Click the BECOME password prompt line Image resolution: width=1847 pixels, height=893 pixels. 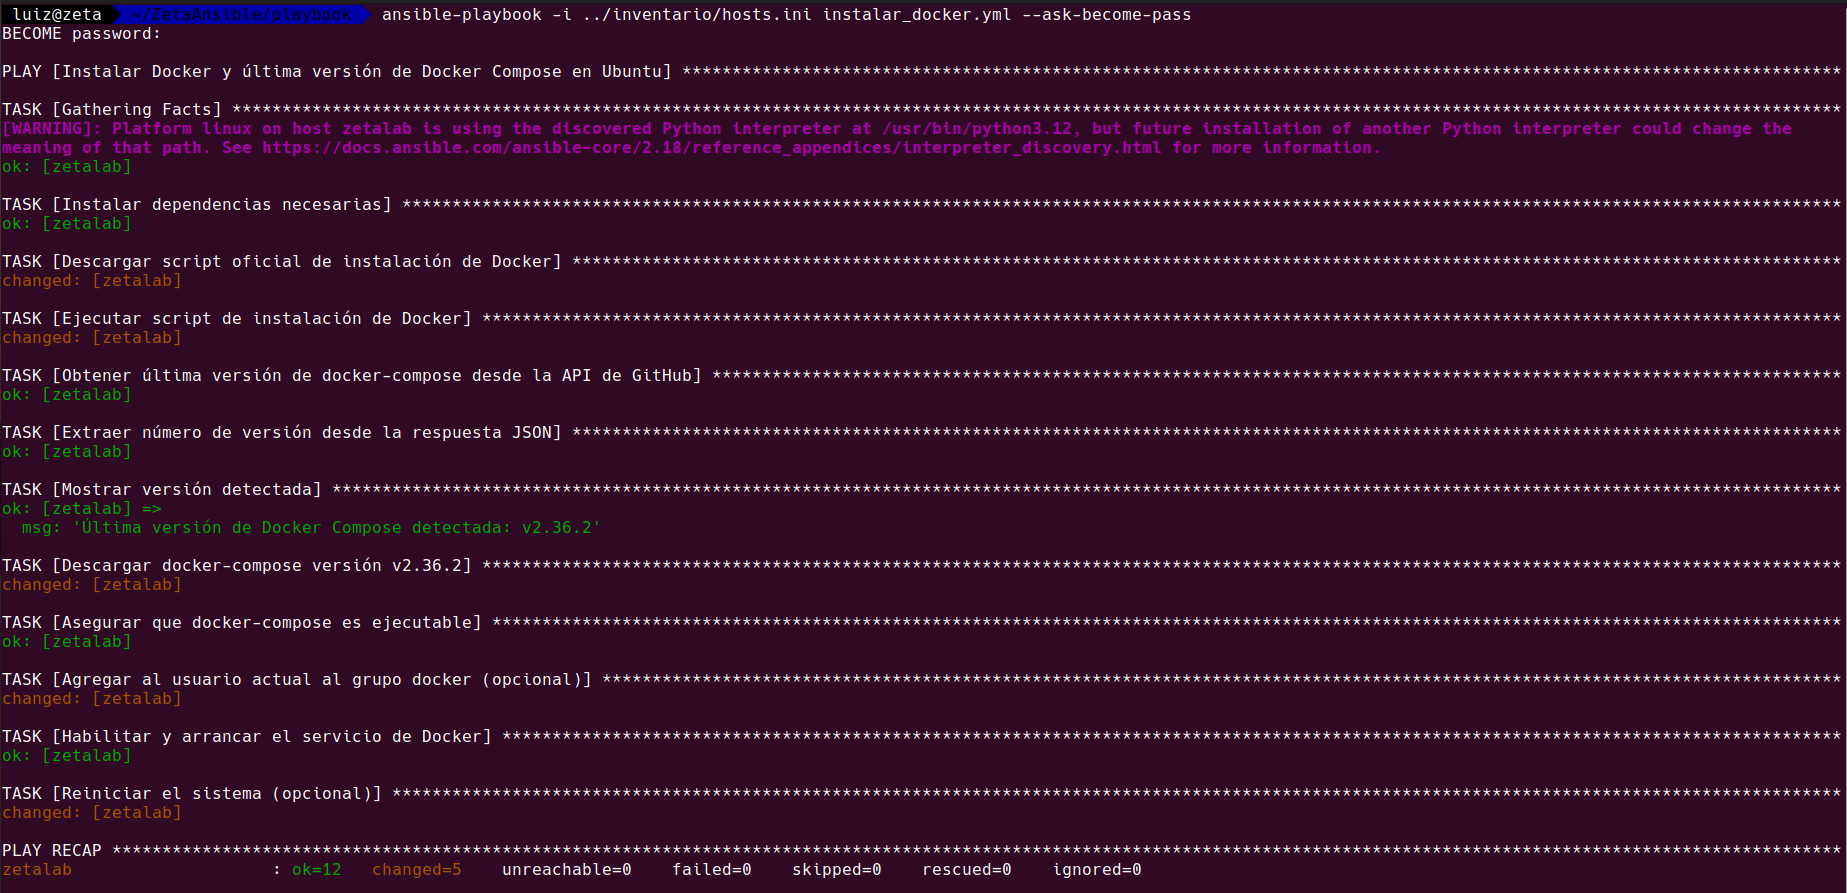[x=81, y=34]
